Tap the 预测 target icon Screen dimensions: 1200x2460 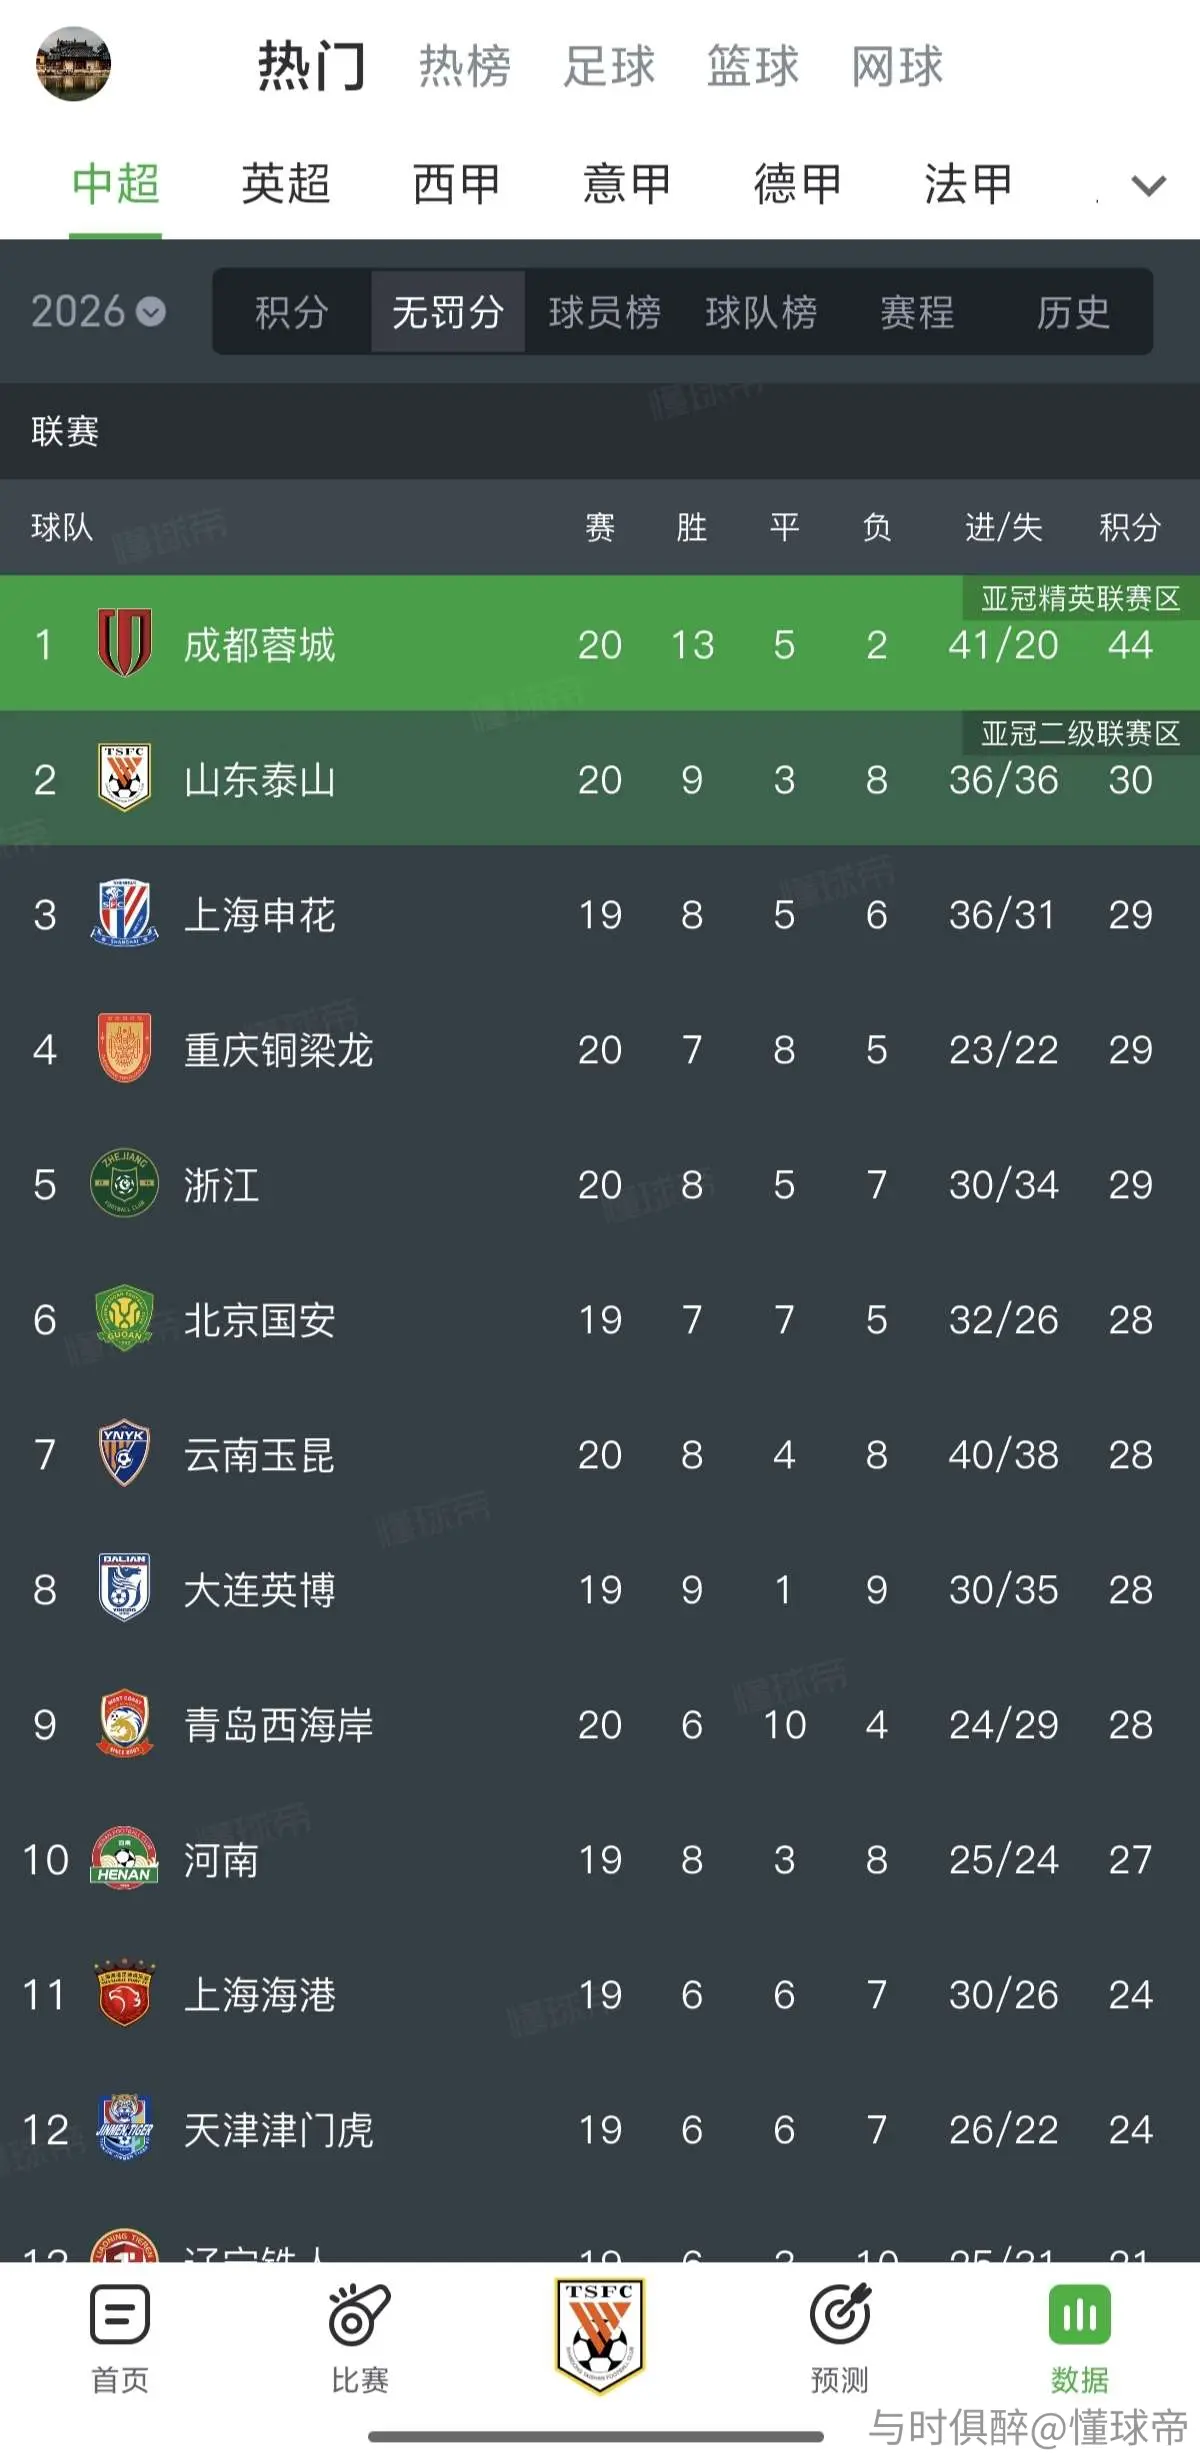coord(840,2314)
